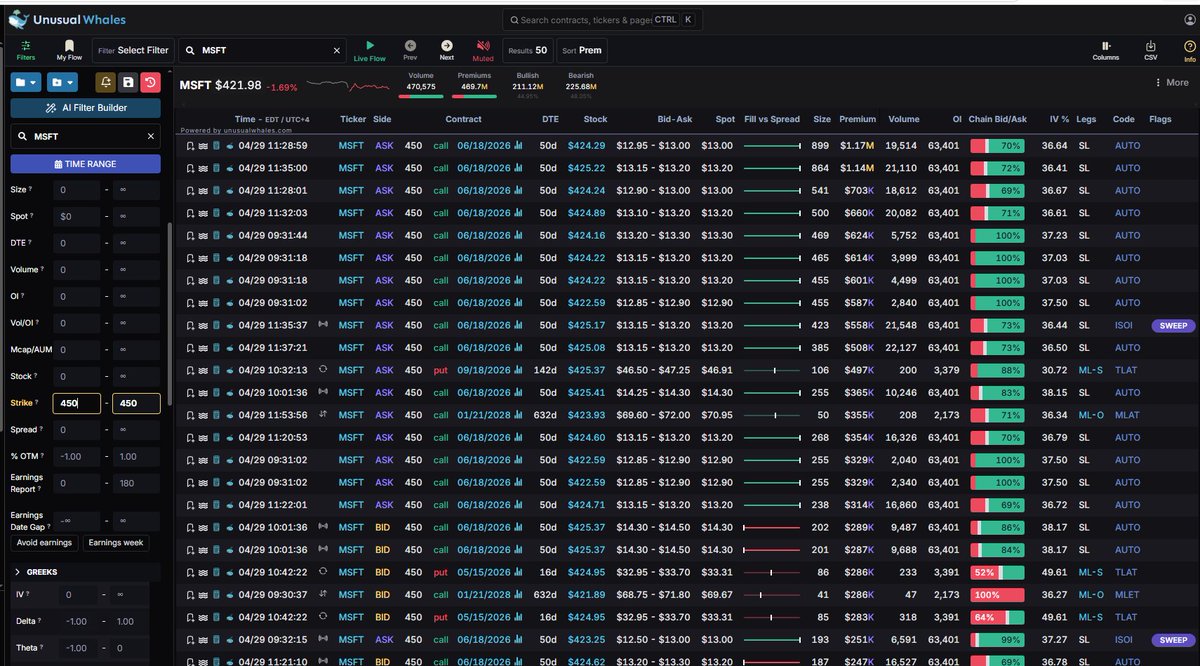Change the Results 50 count

point(528,50)
